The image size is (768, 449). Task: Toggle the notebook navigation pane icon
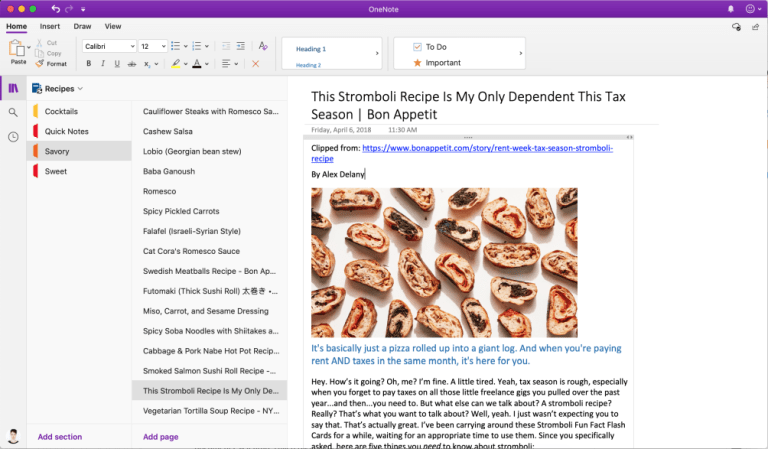(13, 88)
